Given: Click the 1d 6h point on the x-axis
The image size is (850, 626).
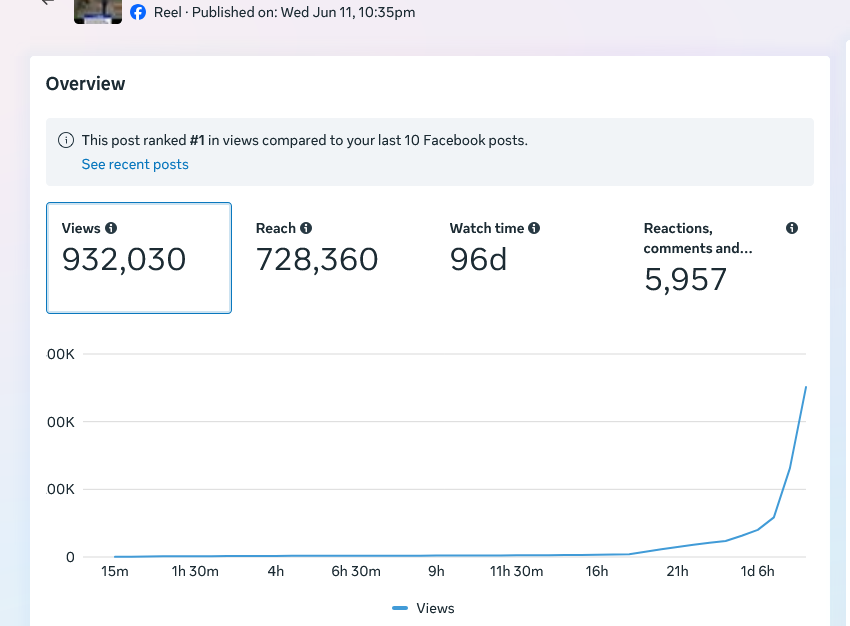Looking at the screenshot, I should (x=757, y=571).
